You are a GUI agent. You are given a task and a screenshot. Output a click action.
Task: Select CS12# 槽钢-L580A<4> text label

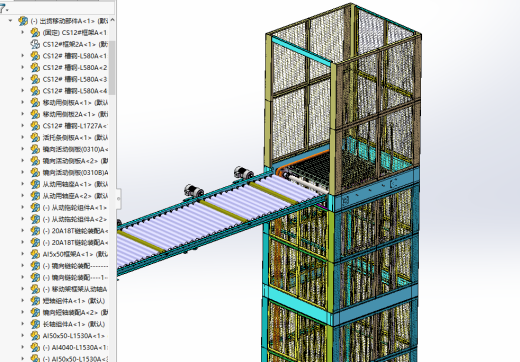[x=75, y=91]
